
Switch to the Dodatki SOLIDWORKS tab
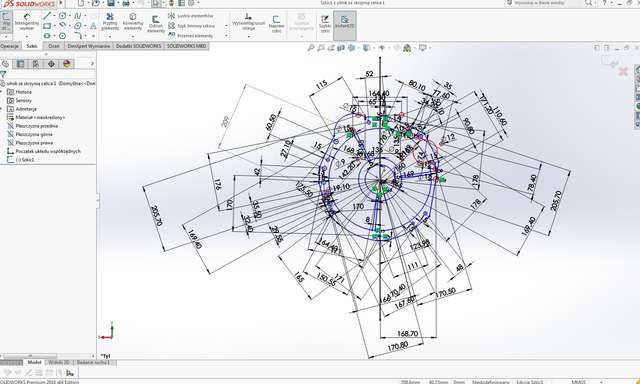coord(138,46)
